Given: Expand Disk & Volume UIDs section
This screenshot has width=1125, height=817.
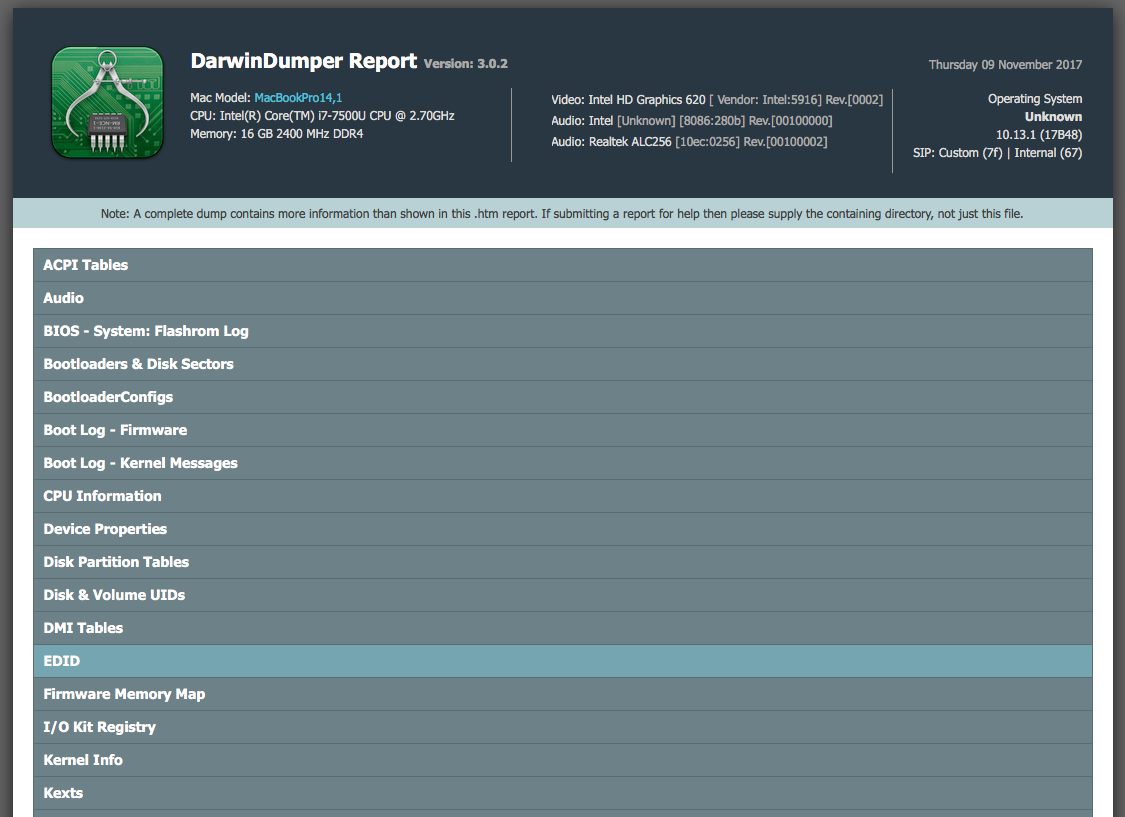Looking at the screenshot, I should pos(114,595).
